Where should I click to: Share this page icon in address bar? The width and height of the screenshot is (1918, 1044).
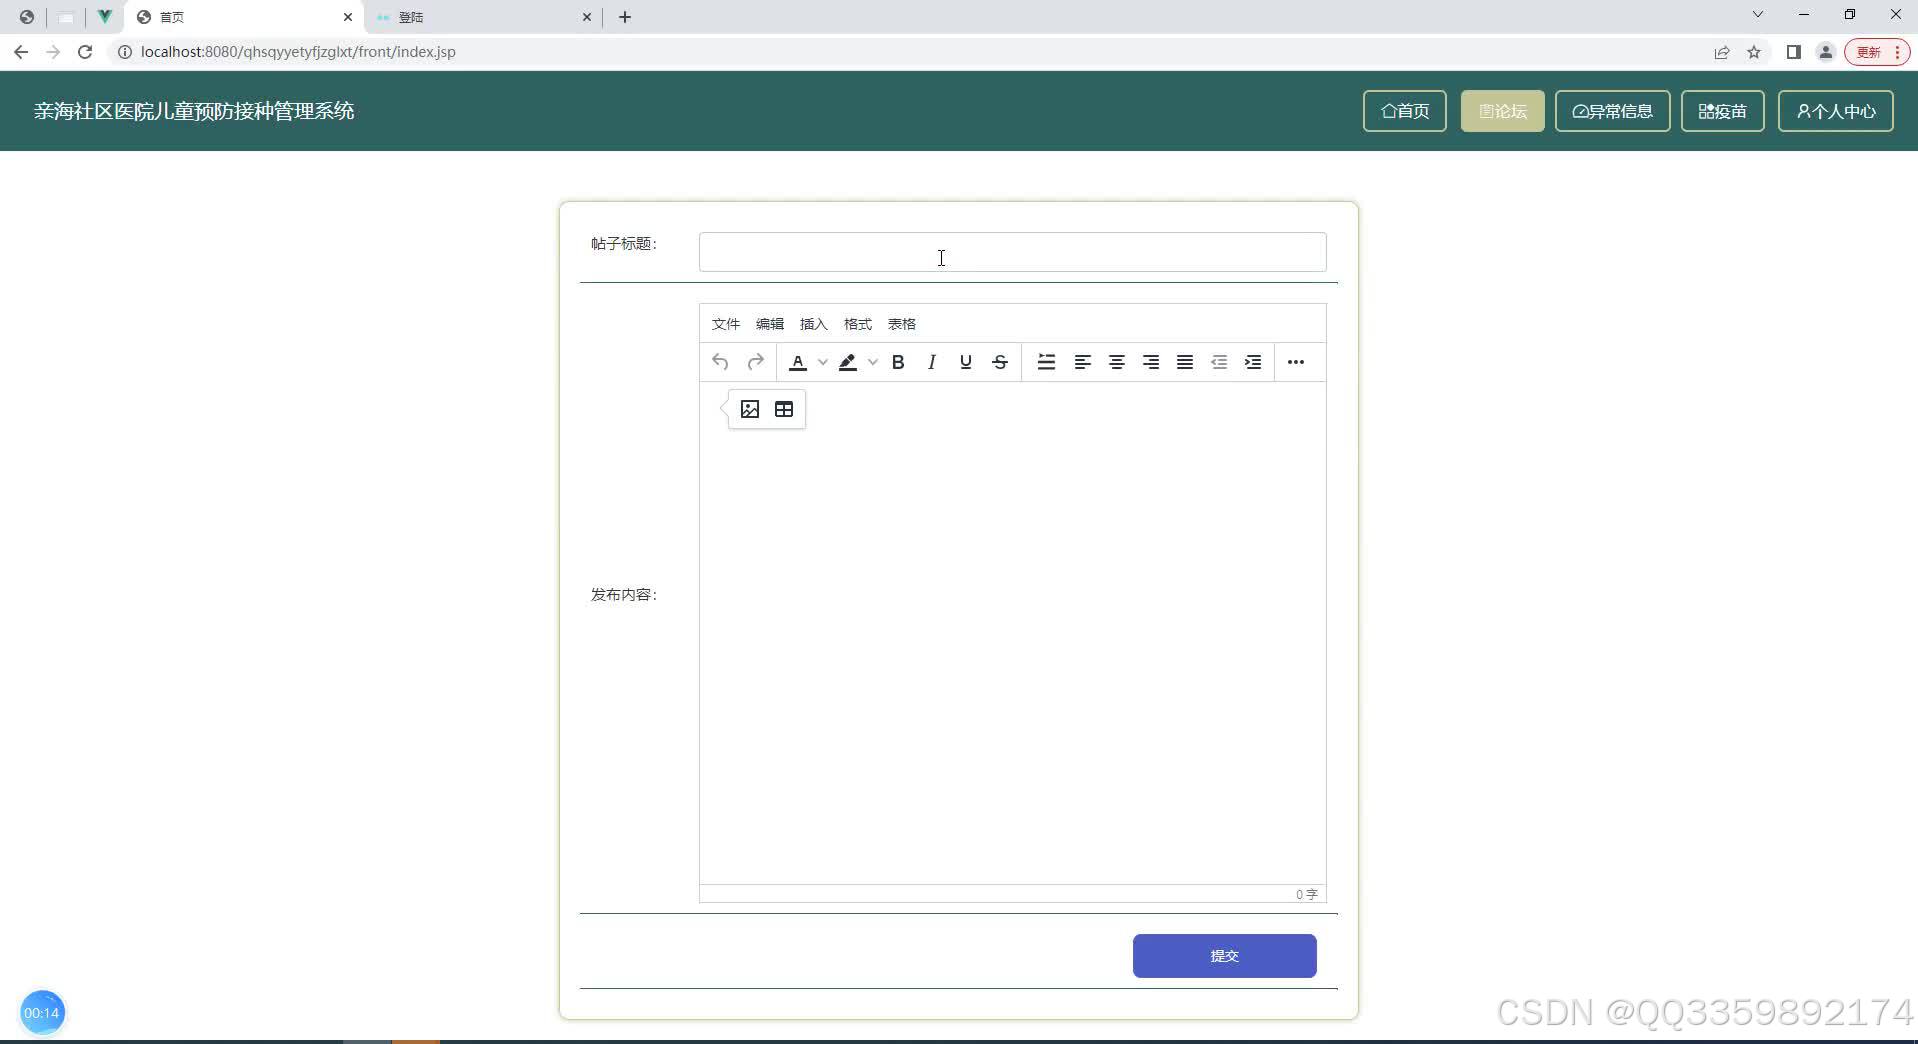(1722, 52)
